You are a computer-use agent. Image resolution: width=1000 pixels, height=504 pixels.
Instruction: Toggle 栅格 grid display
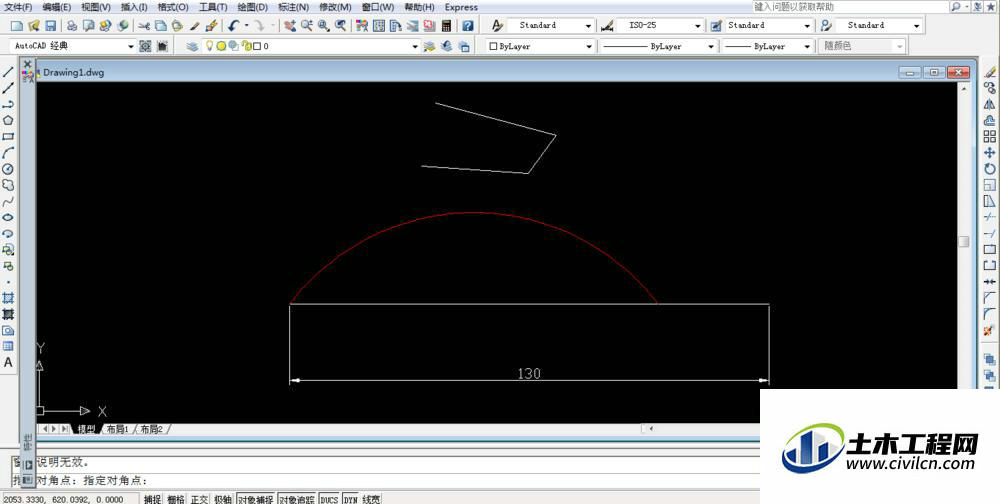coord(176,499)
